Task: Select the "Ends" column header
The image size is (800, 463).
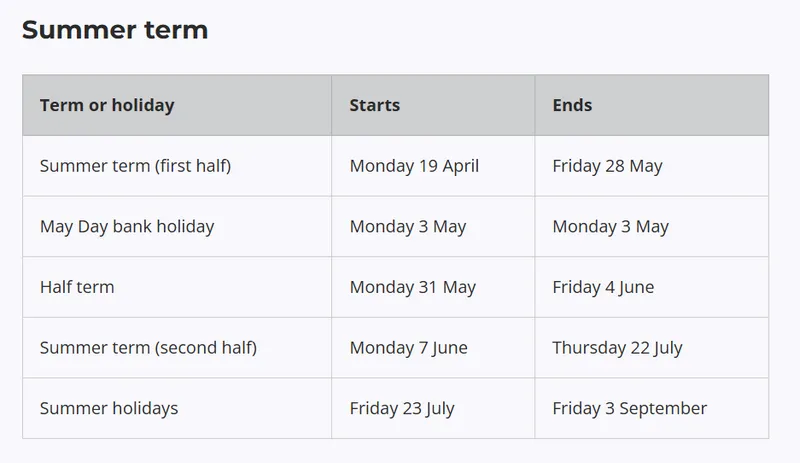Action: [572, 105]
